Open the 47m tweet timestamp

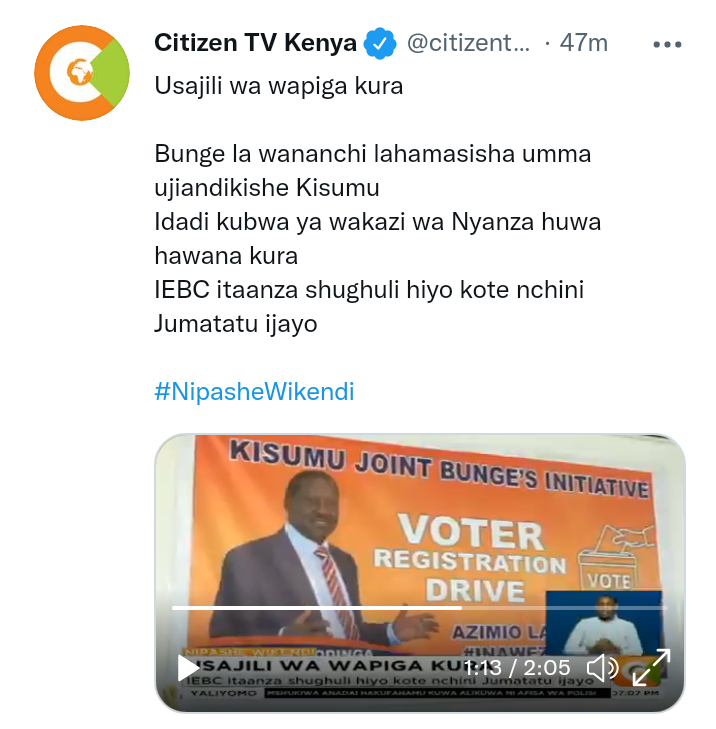coord(584,43)
